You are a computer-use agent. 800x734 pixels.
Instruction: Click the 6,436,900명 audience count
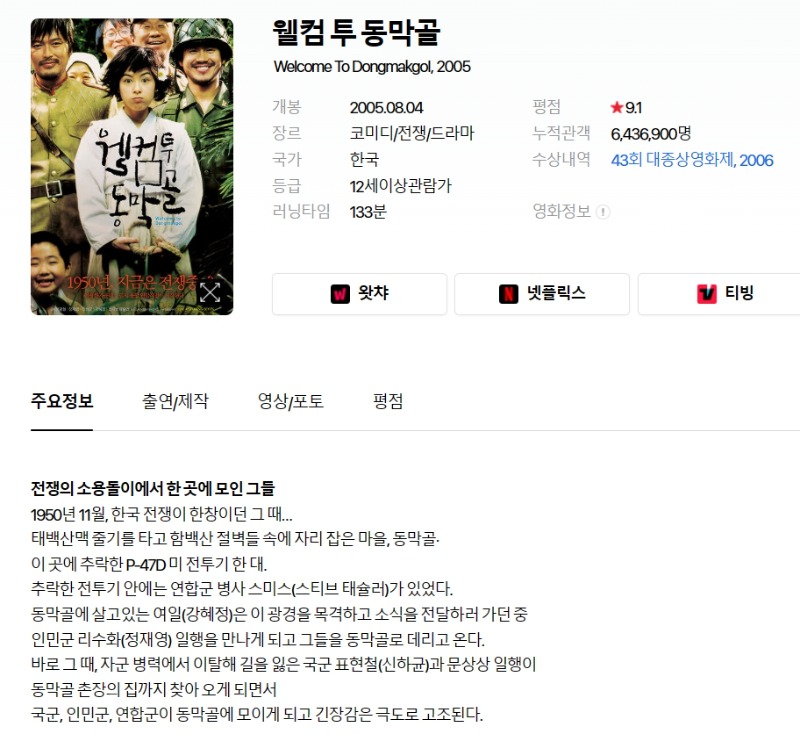tap(651, 134)
